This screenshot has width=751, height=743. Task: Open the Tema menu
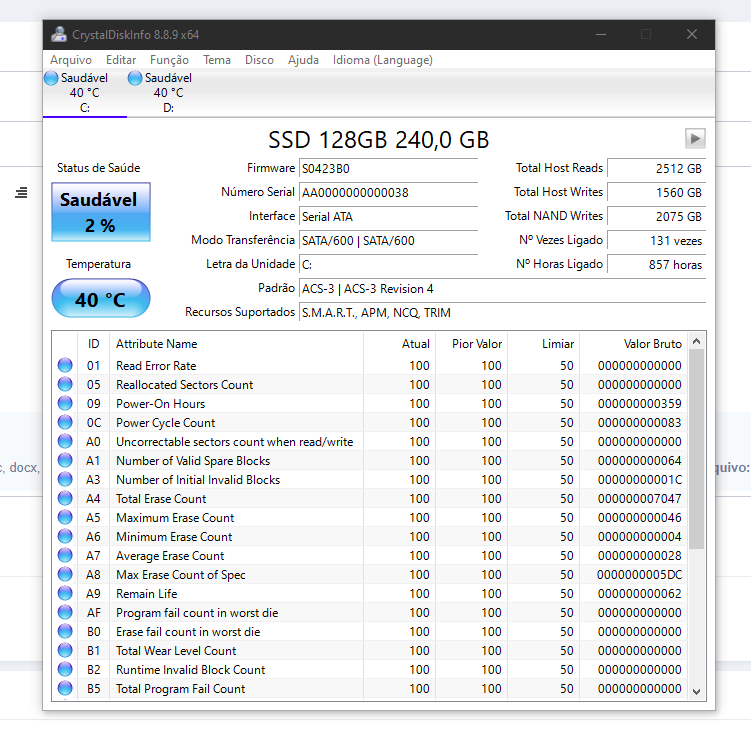tap(216, 60)
